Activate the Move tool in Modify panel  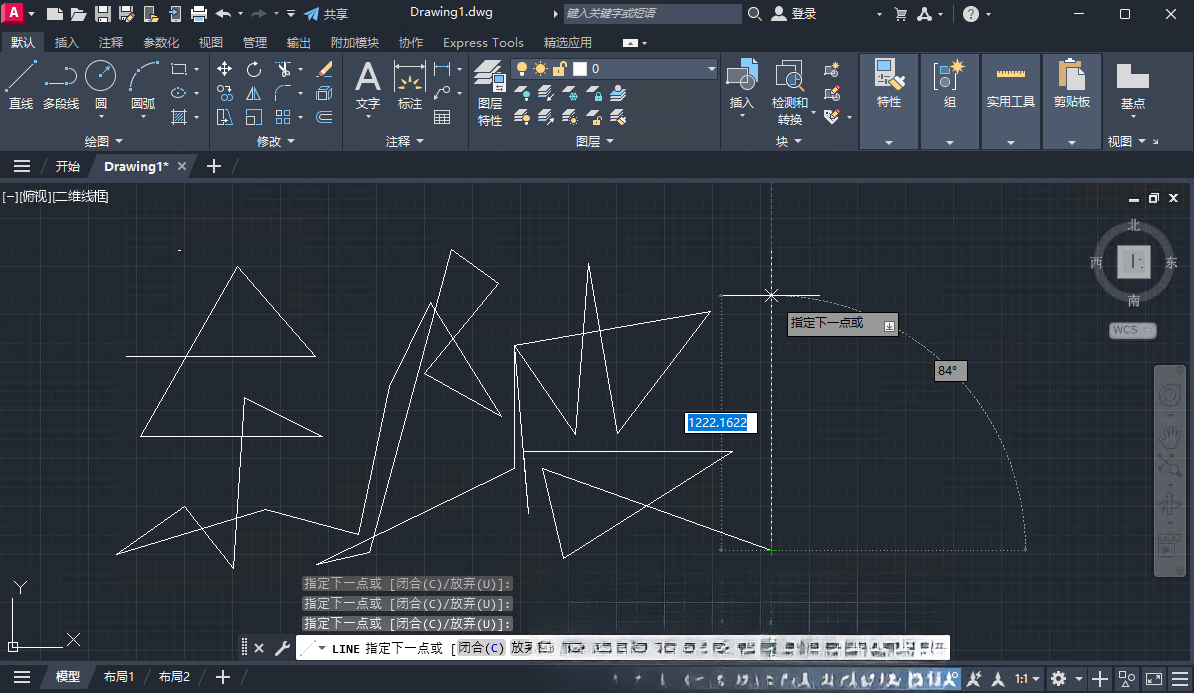coord(225,69)
